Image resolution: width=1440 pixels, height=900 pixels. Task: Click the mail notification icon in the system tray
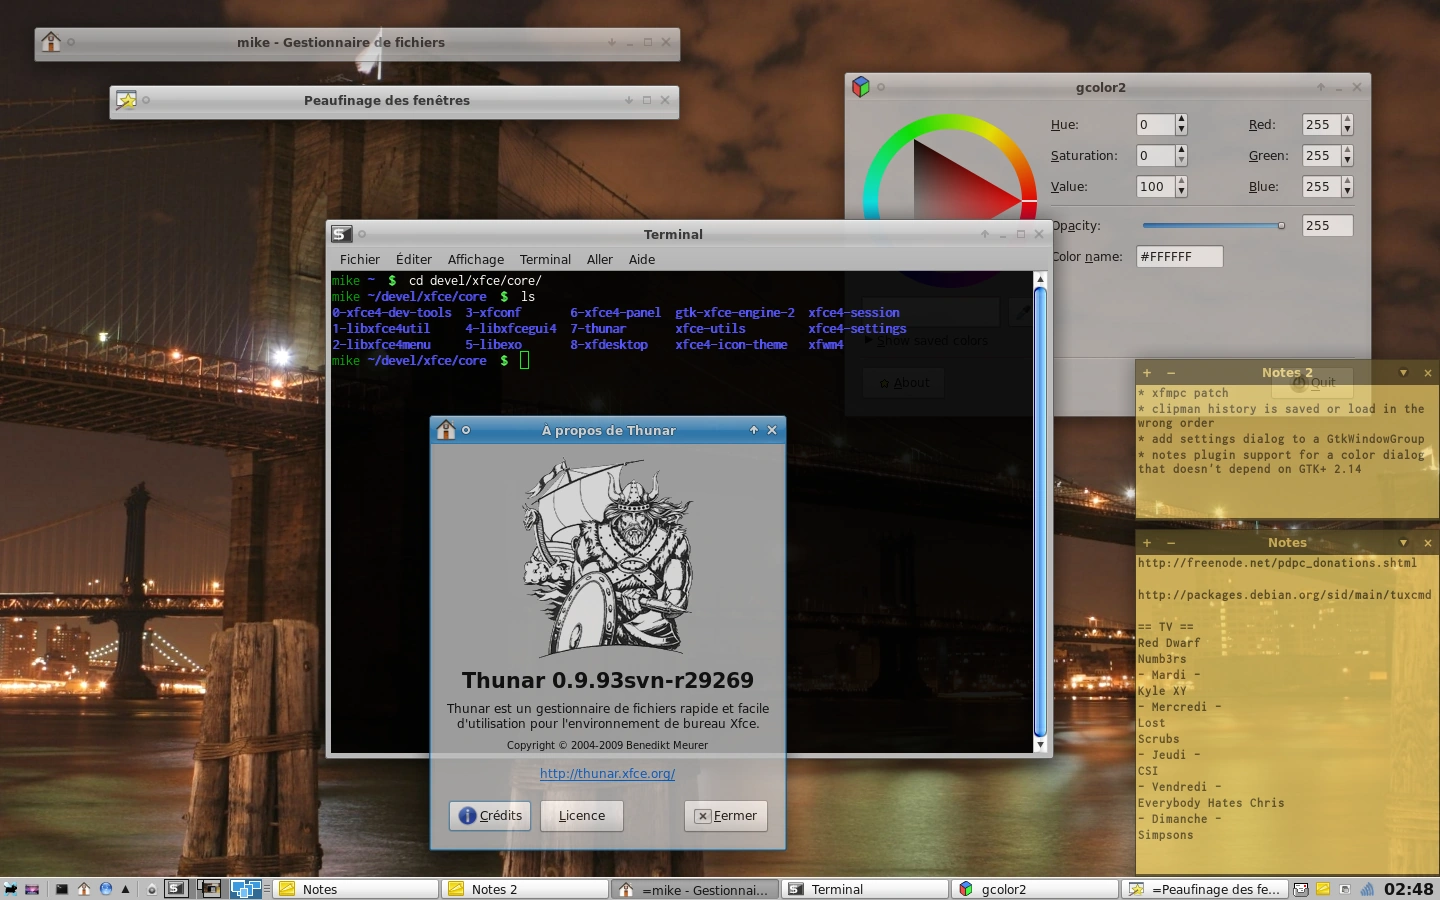(x=1300, y=889)
